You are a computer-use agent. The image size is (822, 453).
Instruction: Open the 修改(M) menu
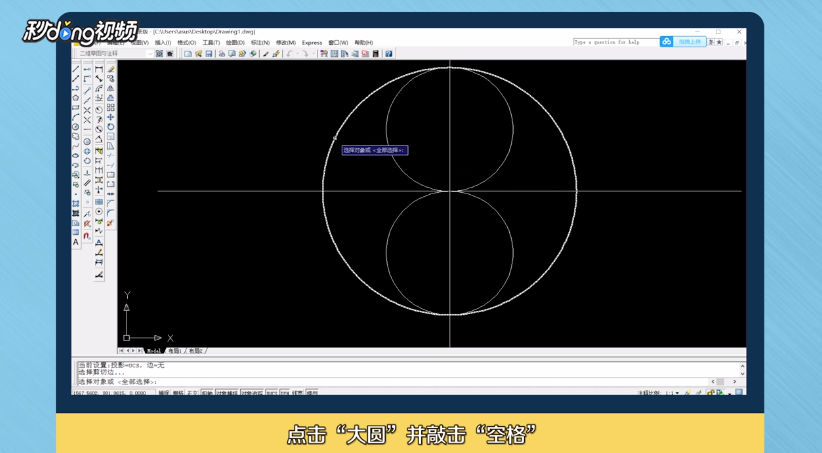click(x=286, y=42)
